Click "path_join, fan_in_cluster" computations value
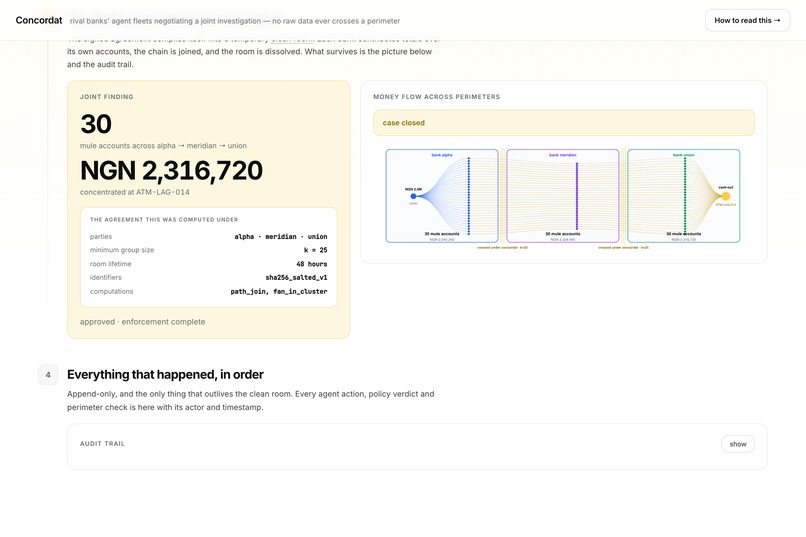This screenshot has width=806, height=537. [x=279, y=291]
